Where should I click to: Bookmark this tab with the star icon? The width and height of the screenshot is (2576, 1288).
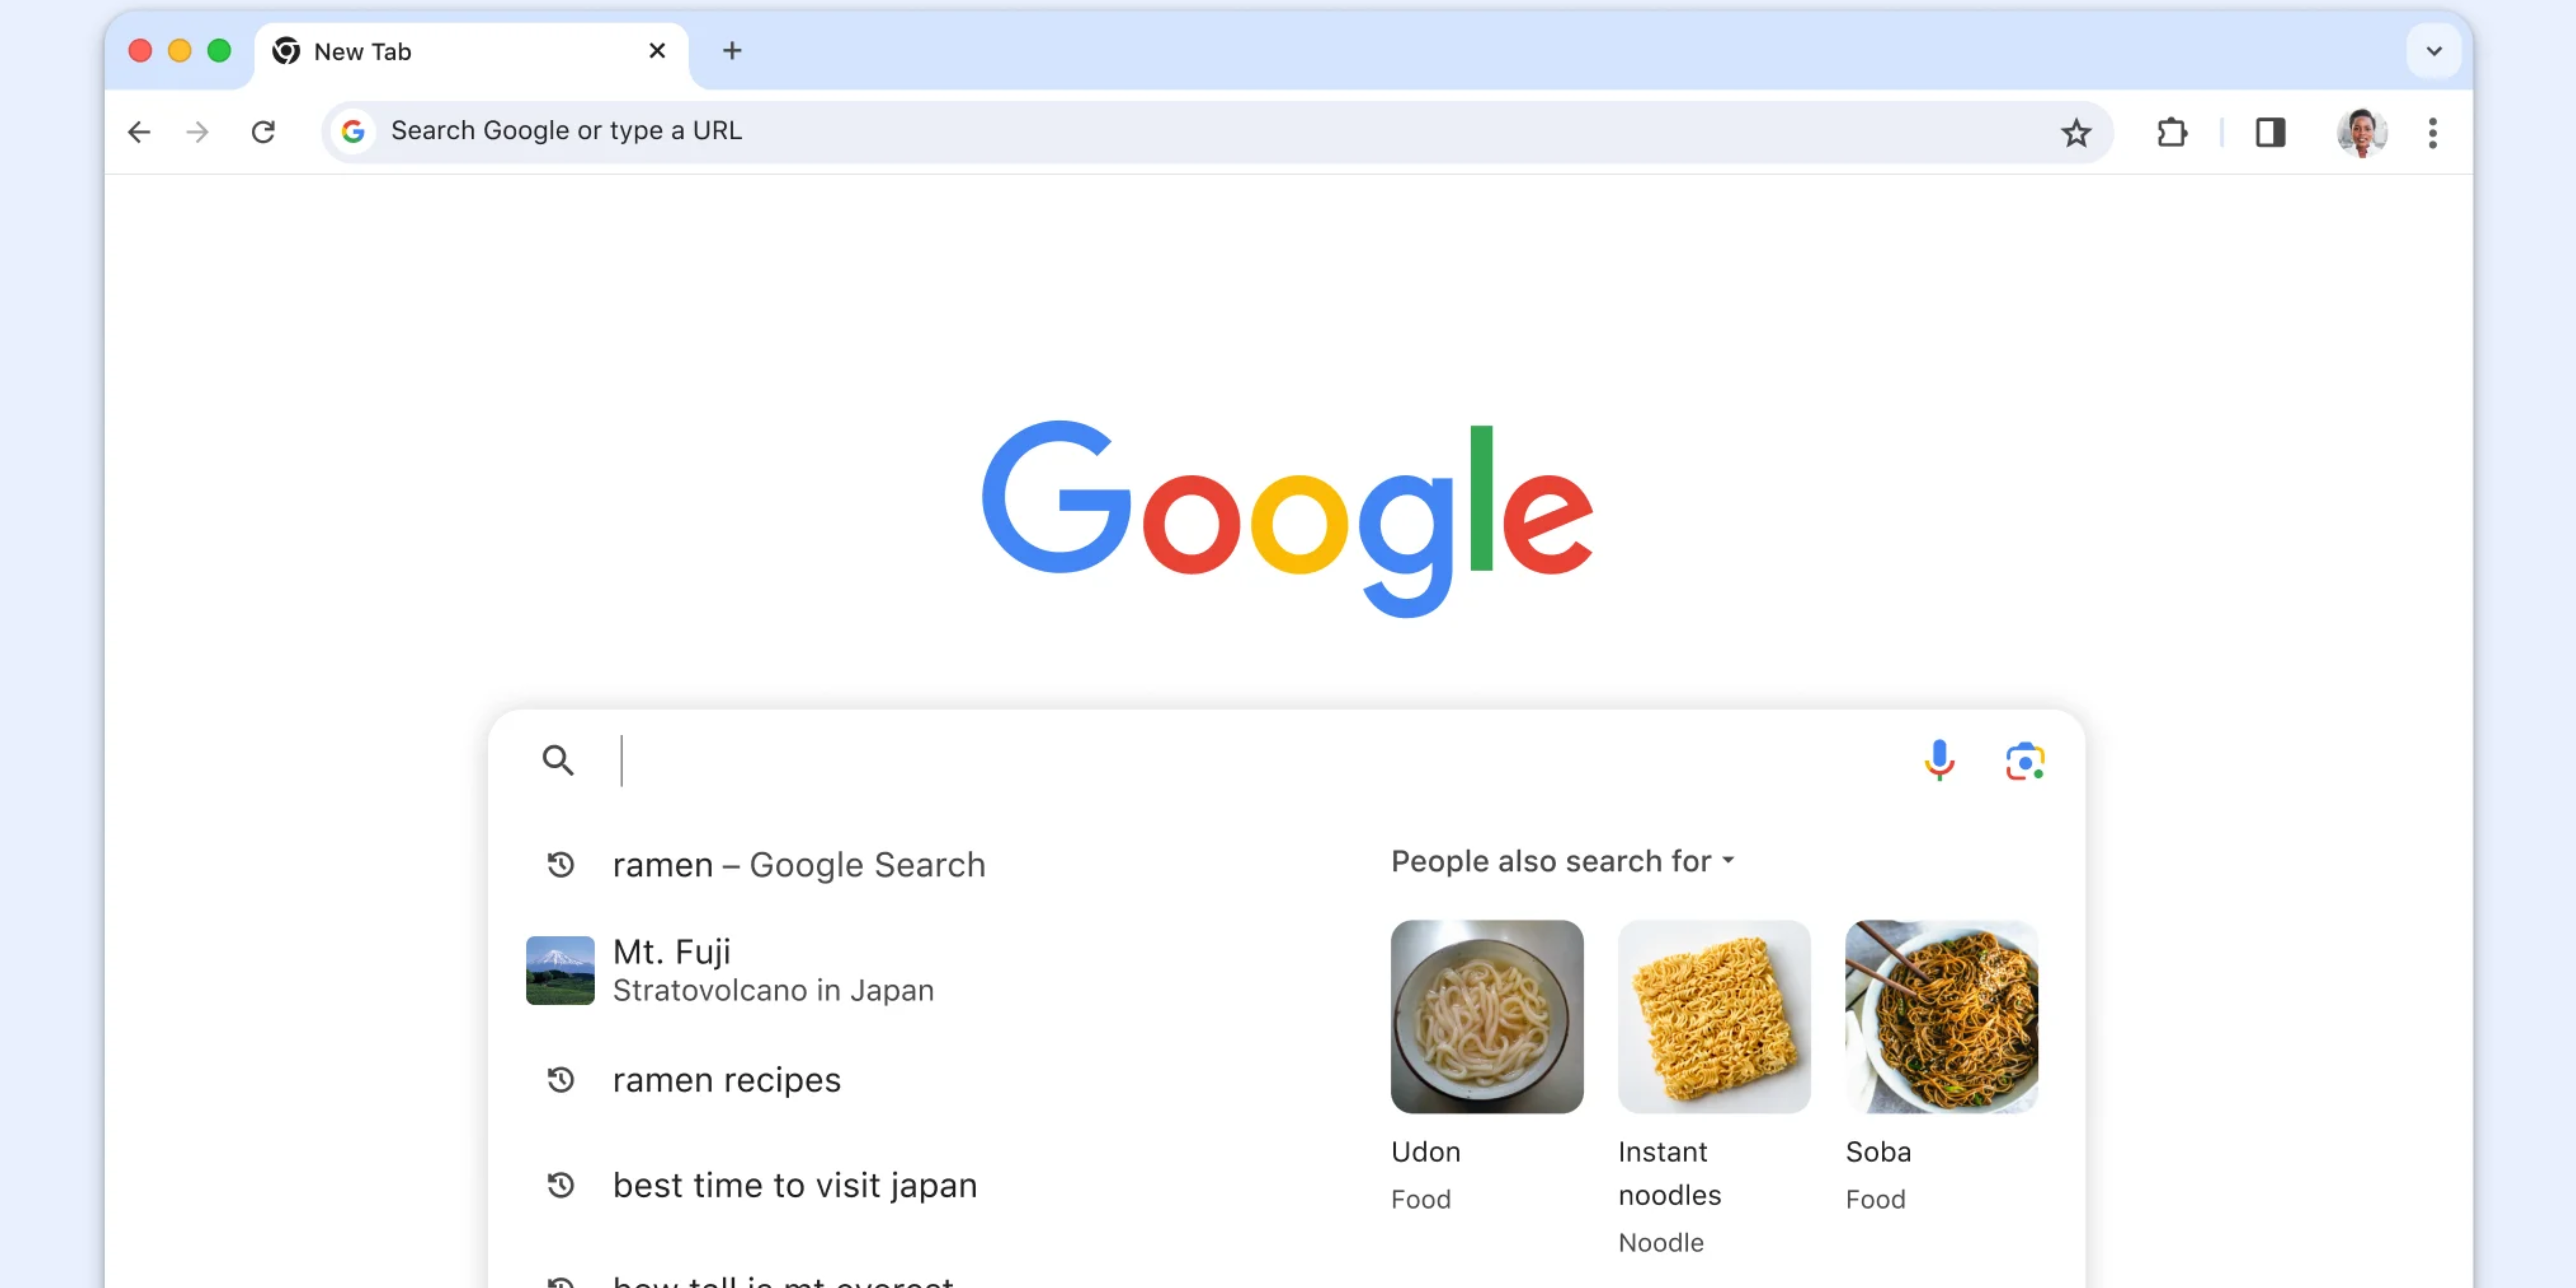pyautogui.click(x=2076, y=132)
